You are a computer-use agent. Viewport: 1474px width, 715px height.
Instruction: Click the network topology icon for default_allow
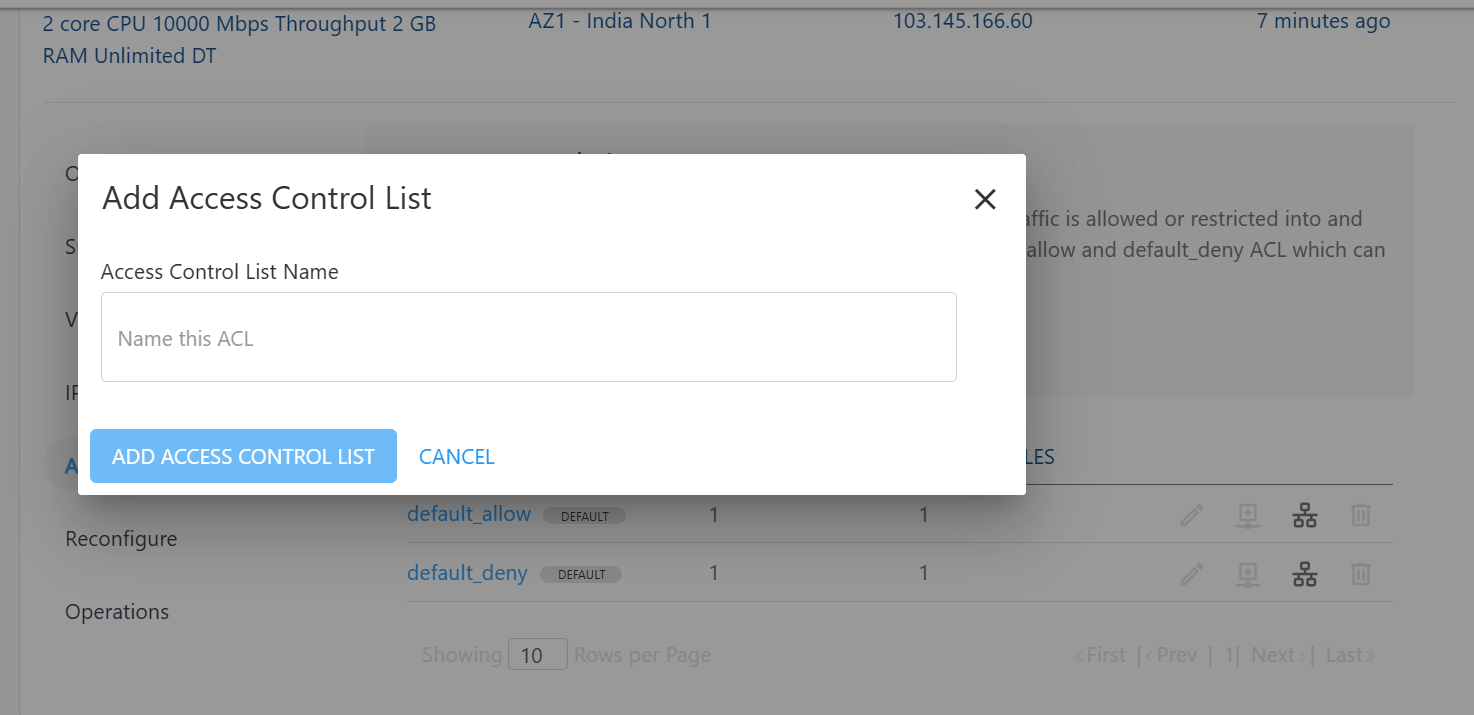tap(1304, 516)
